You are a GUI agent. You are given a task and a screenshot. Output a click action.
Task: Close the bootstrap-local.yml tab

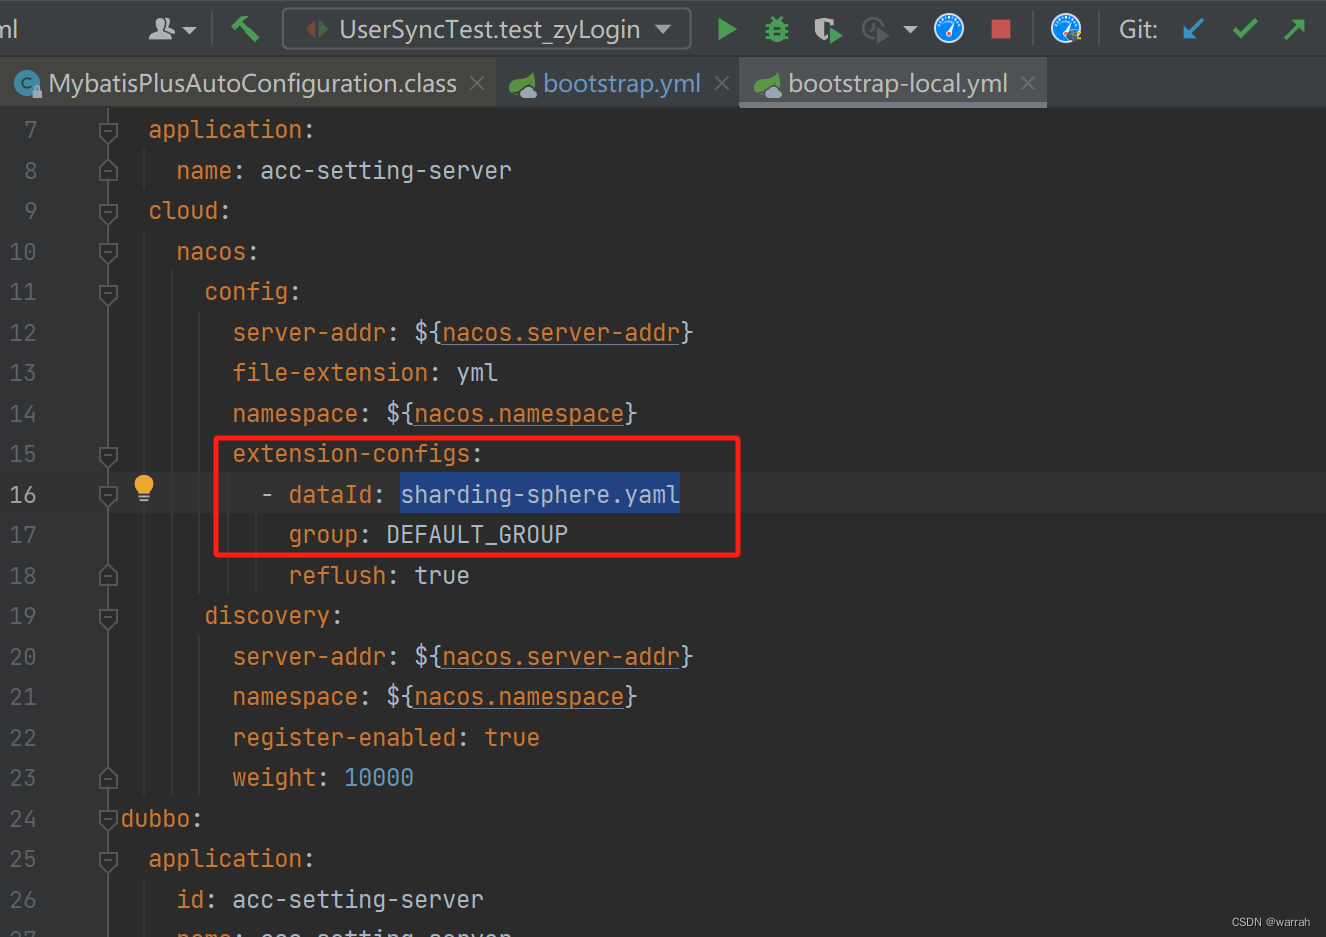point(1028,83)
